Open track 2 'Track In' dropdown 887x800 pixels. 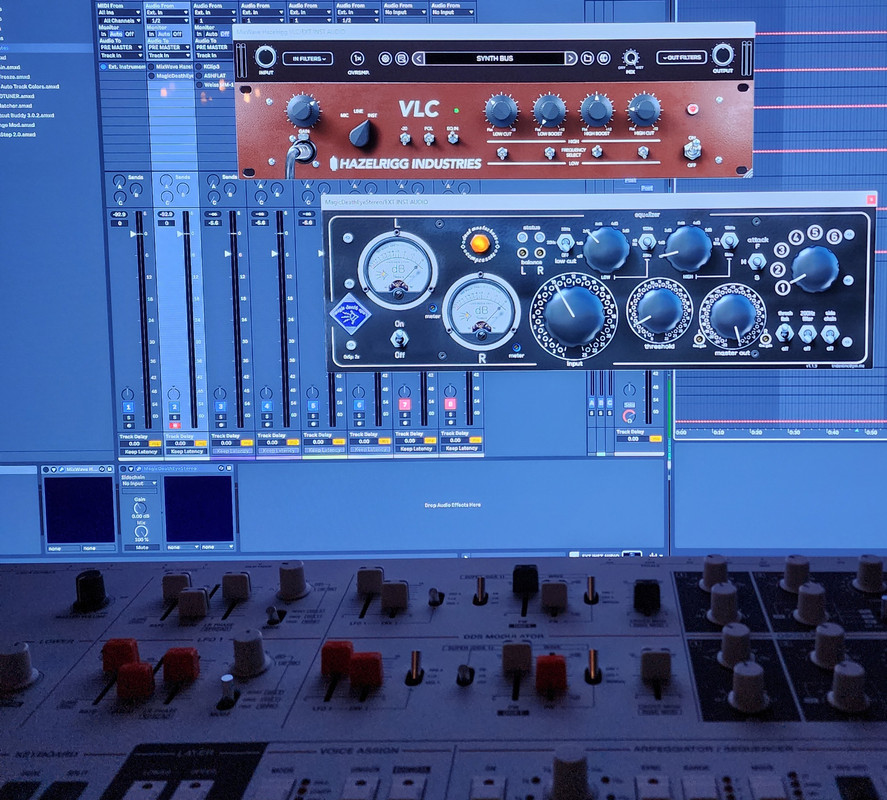[x=169, y=55]
